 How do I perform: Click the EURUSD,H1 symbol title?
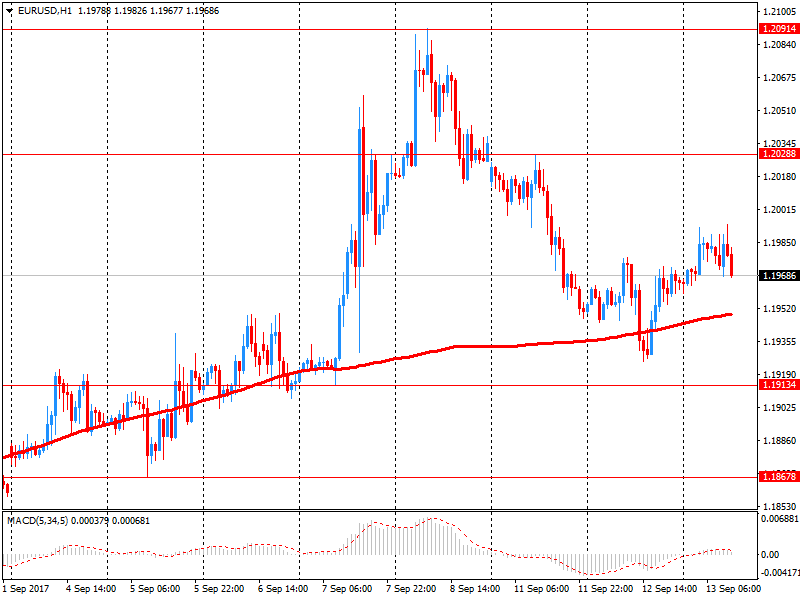(x=45, y=11)
